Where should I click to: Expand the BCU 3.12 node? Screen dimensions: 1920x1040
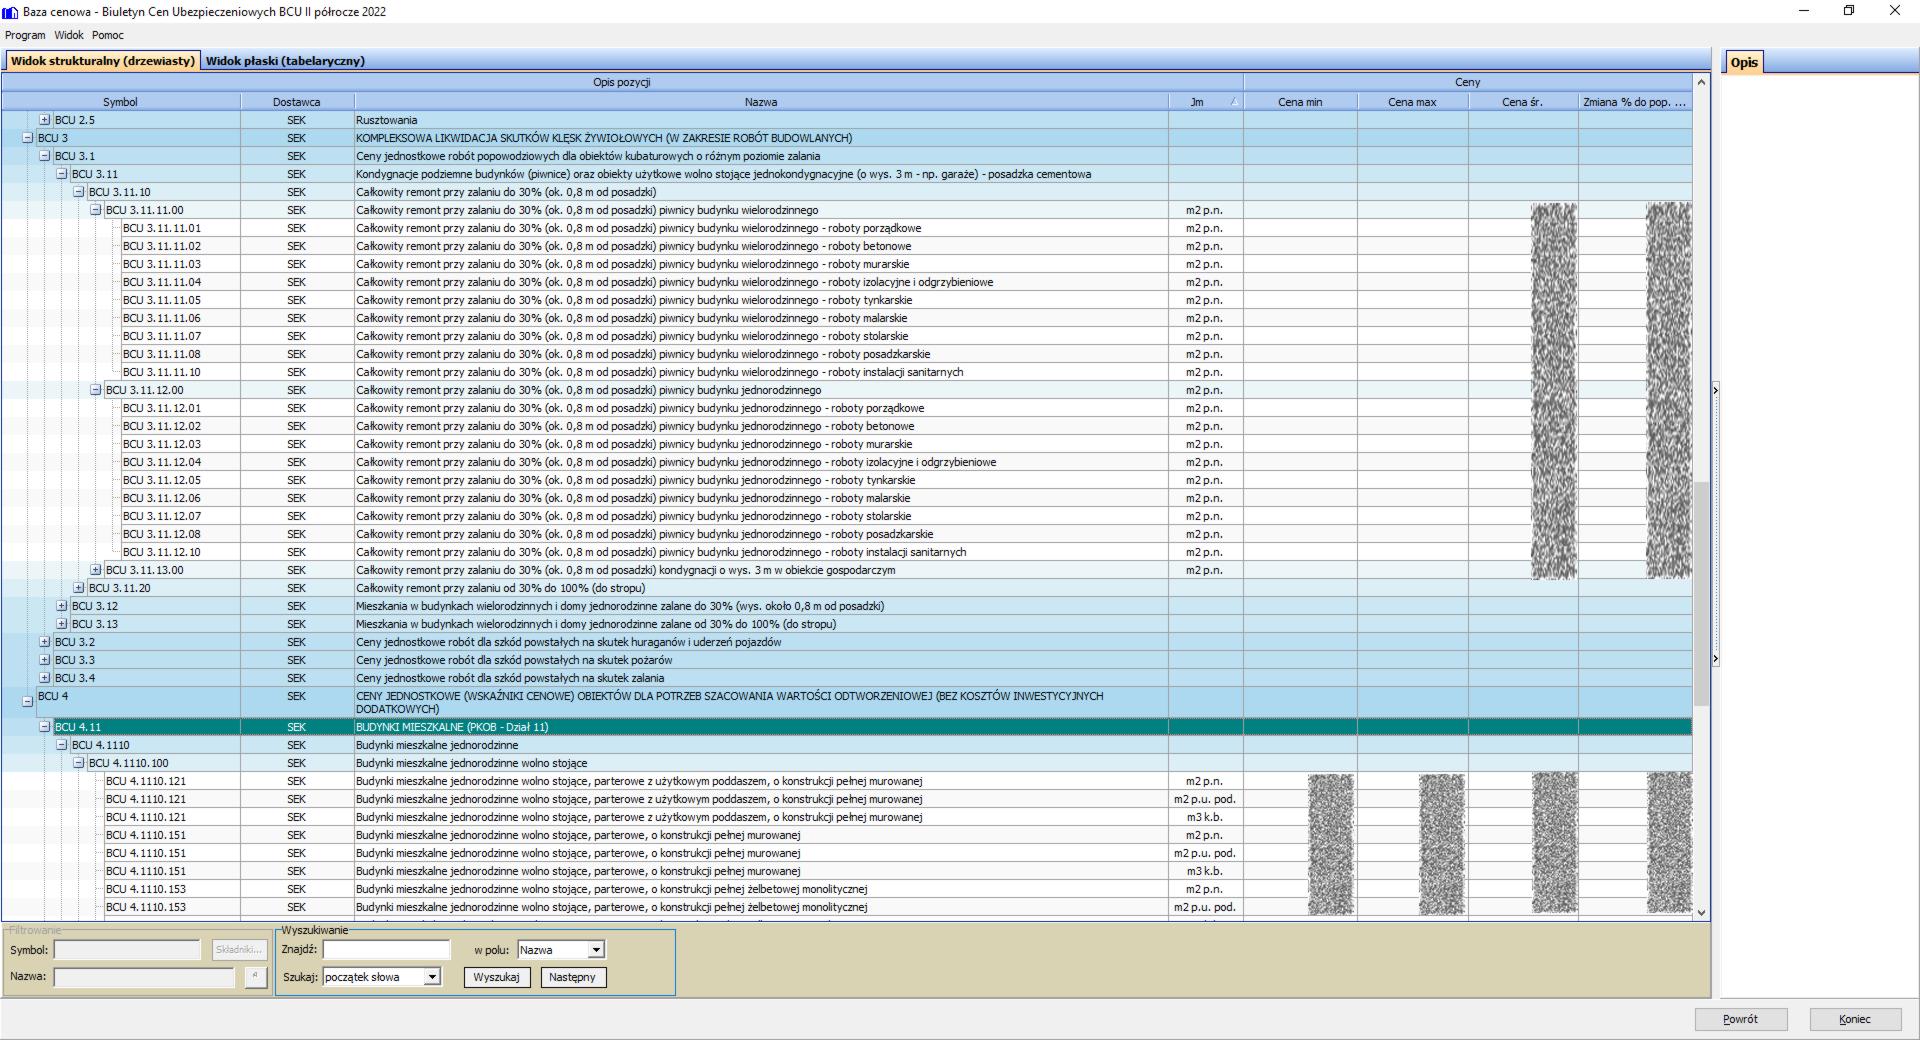pos(62,606)
